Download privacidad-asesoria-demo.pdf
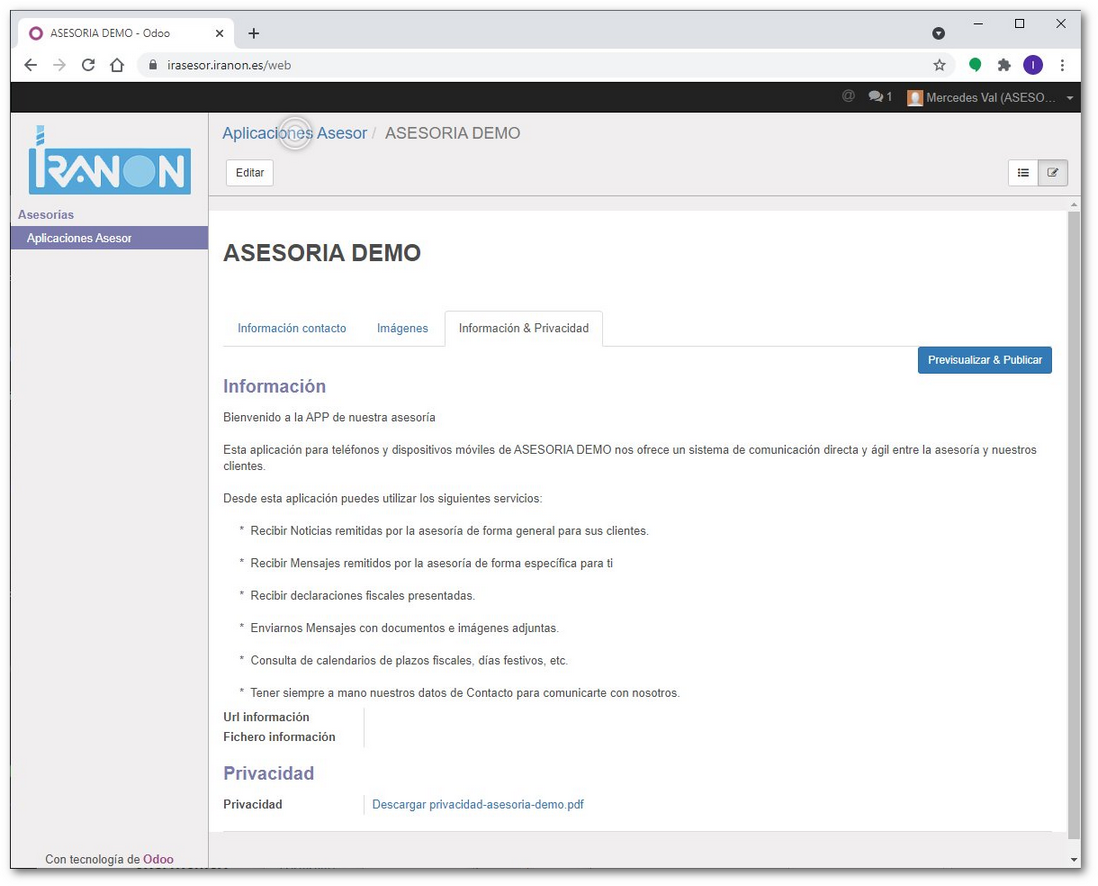This screenshot has height=886, width=1098. coord(478,804)
